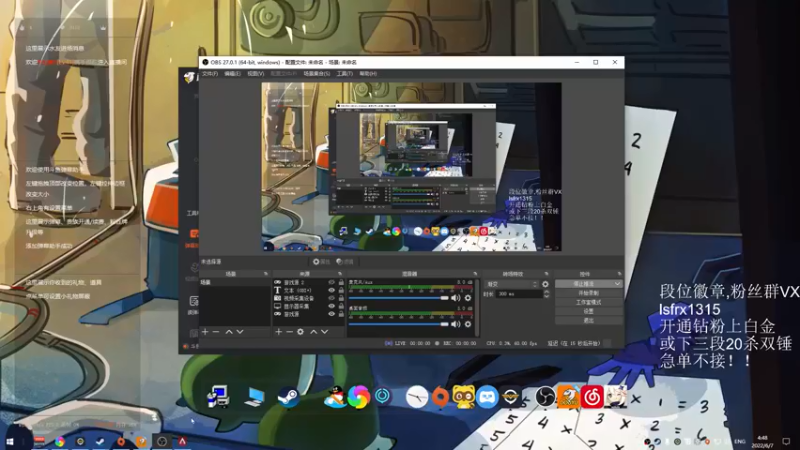The width and height of the screenshot is (800, 450).
Task: Open OBS 设置 button in Controls
Action: click(x=588, y=311)
